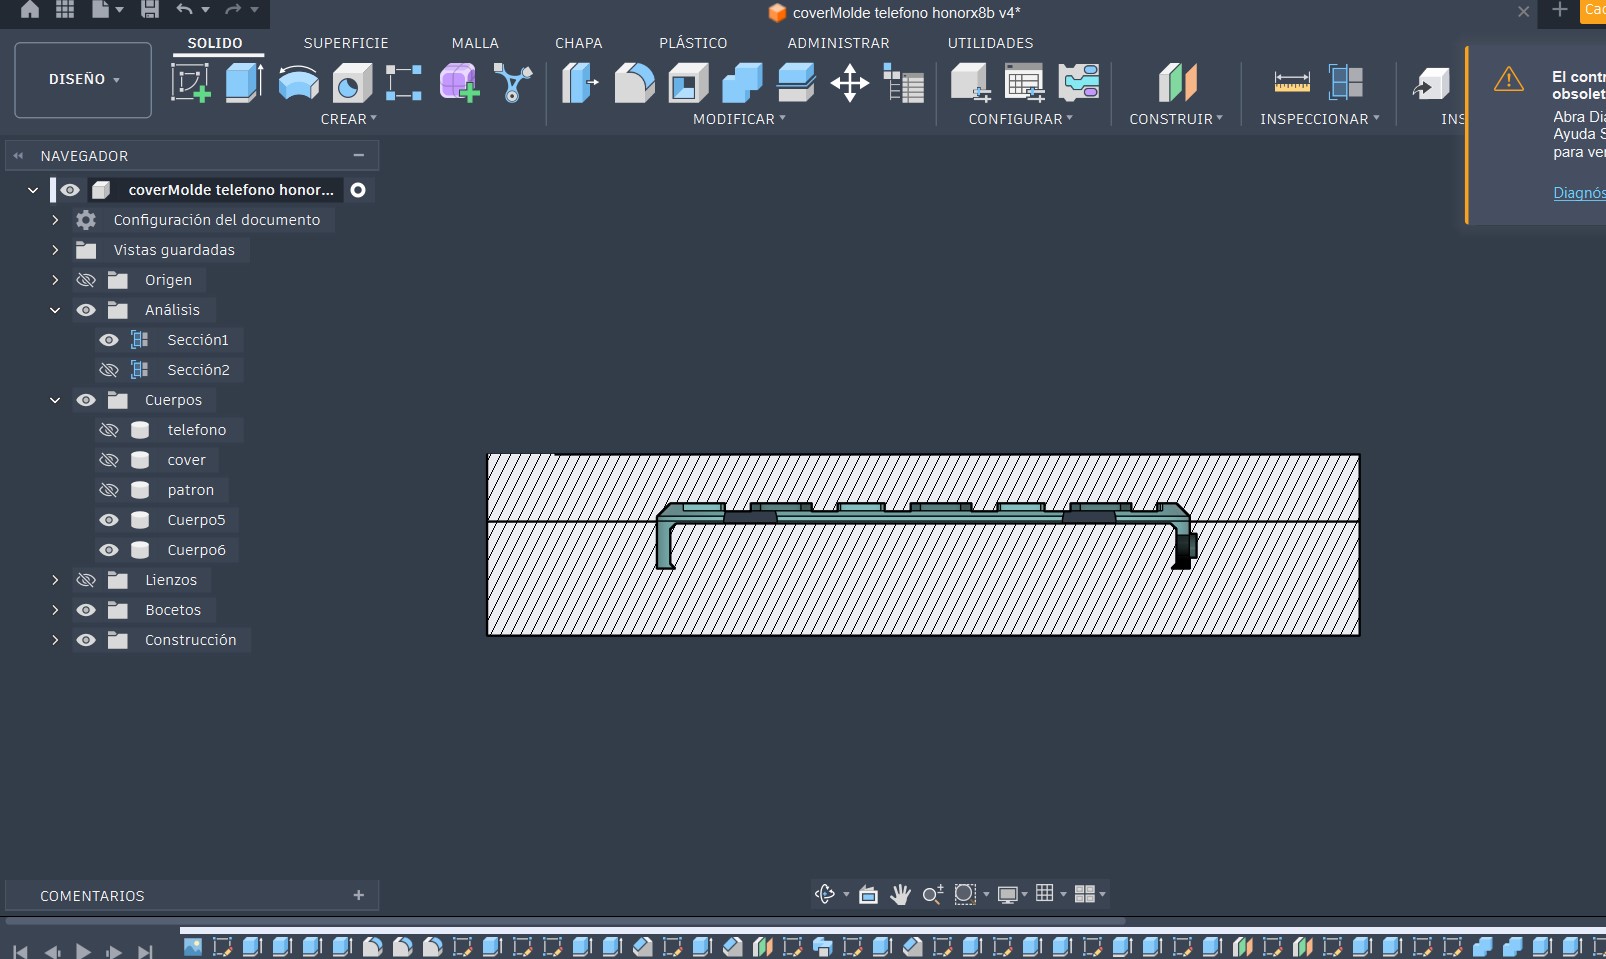Select the Shell tool icon
This screenshot has width=1606, height=959.
[688, 83]
